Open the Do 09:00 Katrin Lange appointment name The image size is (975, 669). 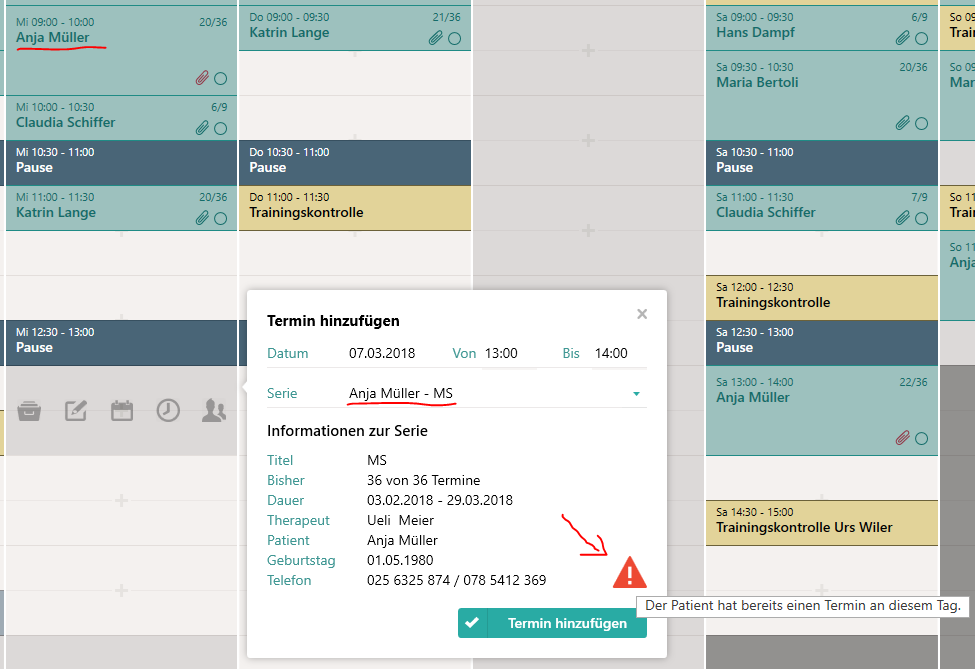coord(289,32)
